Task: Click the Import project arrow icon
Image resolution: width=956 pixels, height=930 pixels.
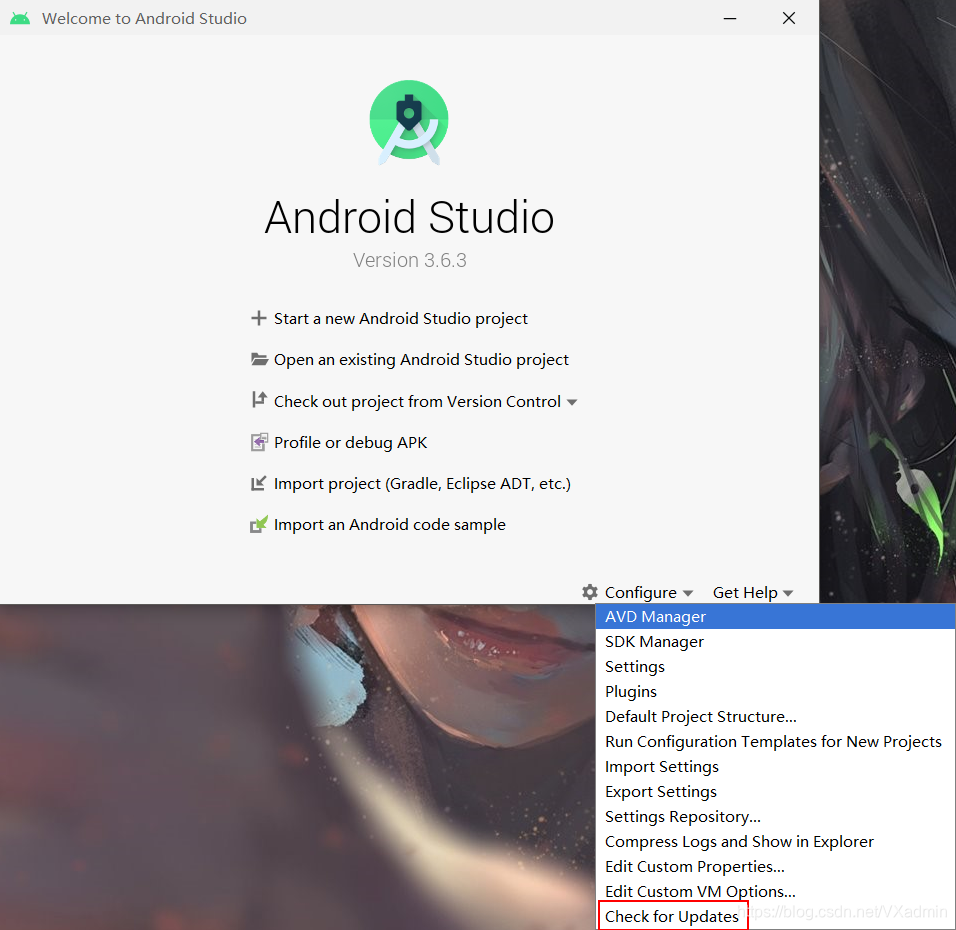Action: coord(259,484)
